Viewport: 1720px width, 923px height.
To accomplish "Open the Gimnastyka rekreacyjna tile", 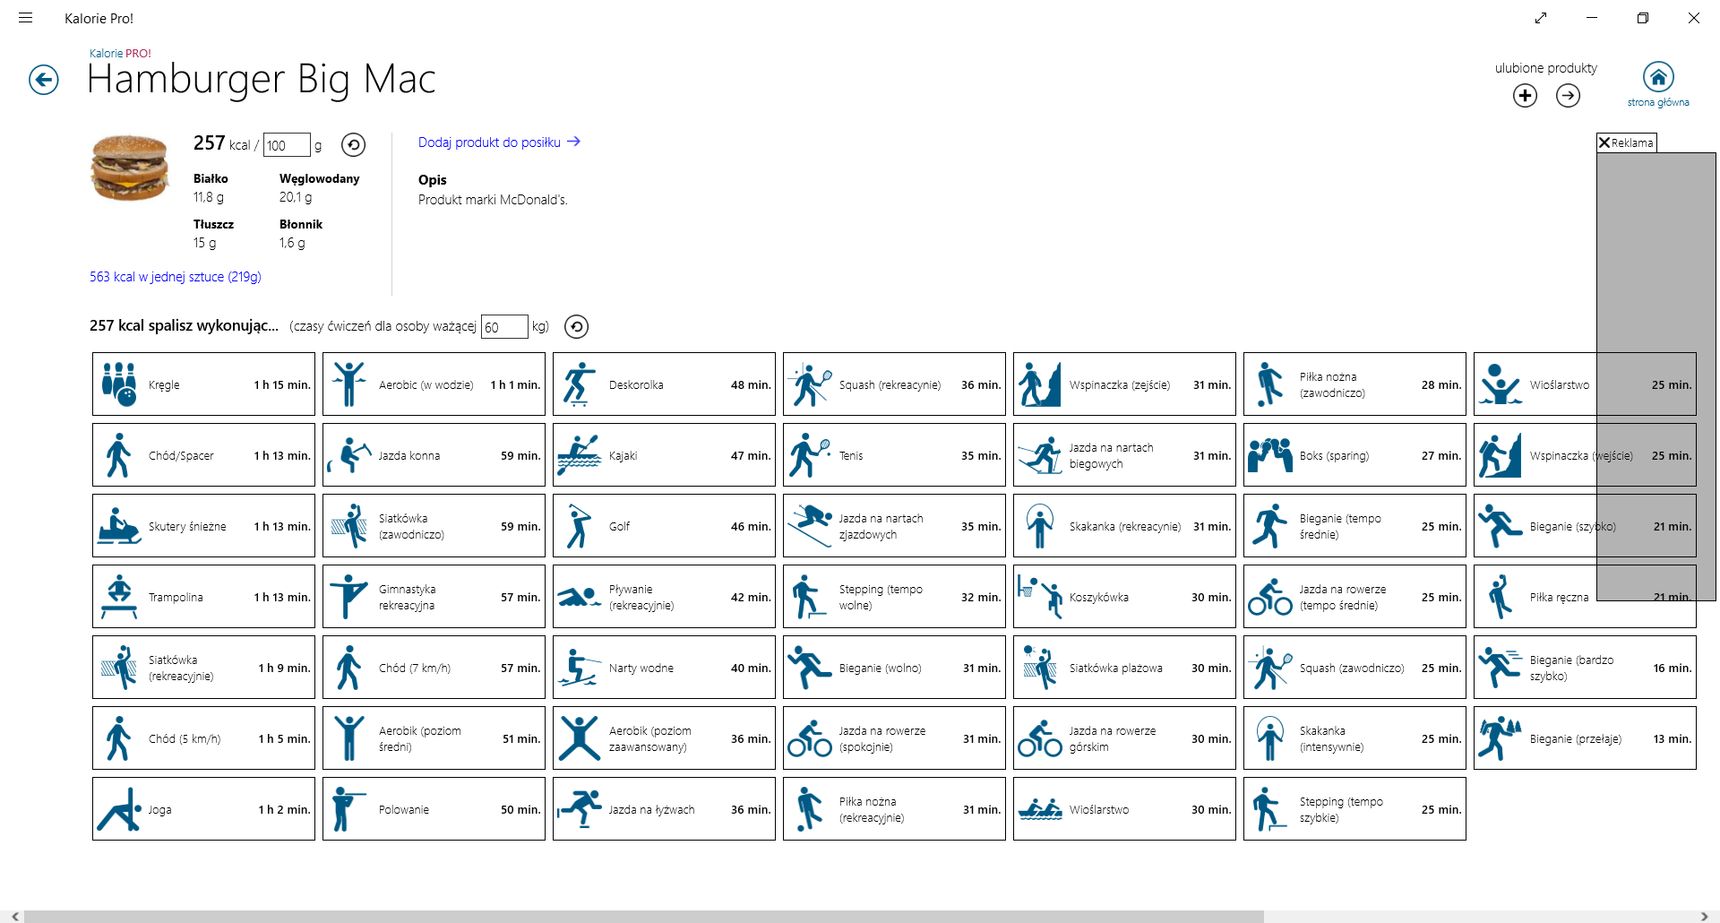I will tap(434, 597).
